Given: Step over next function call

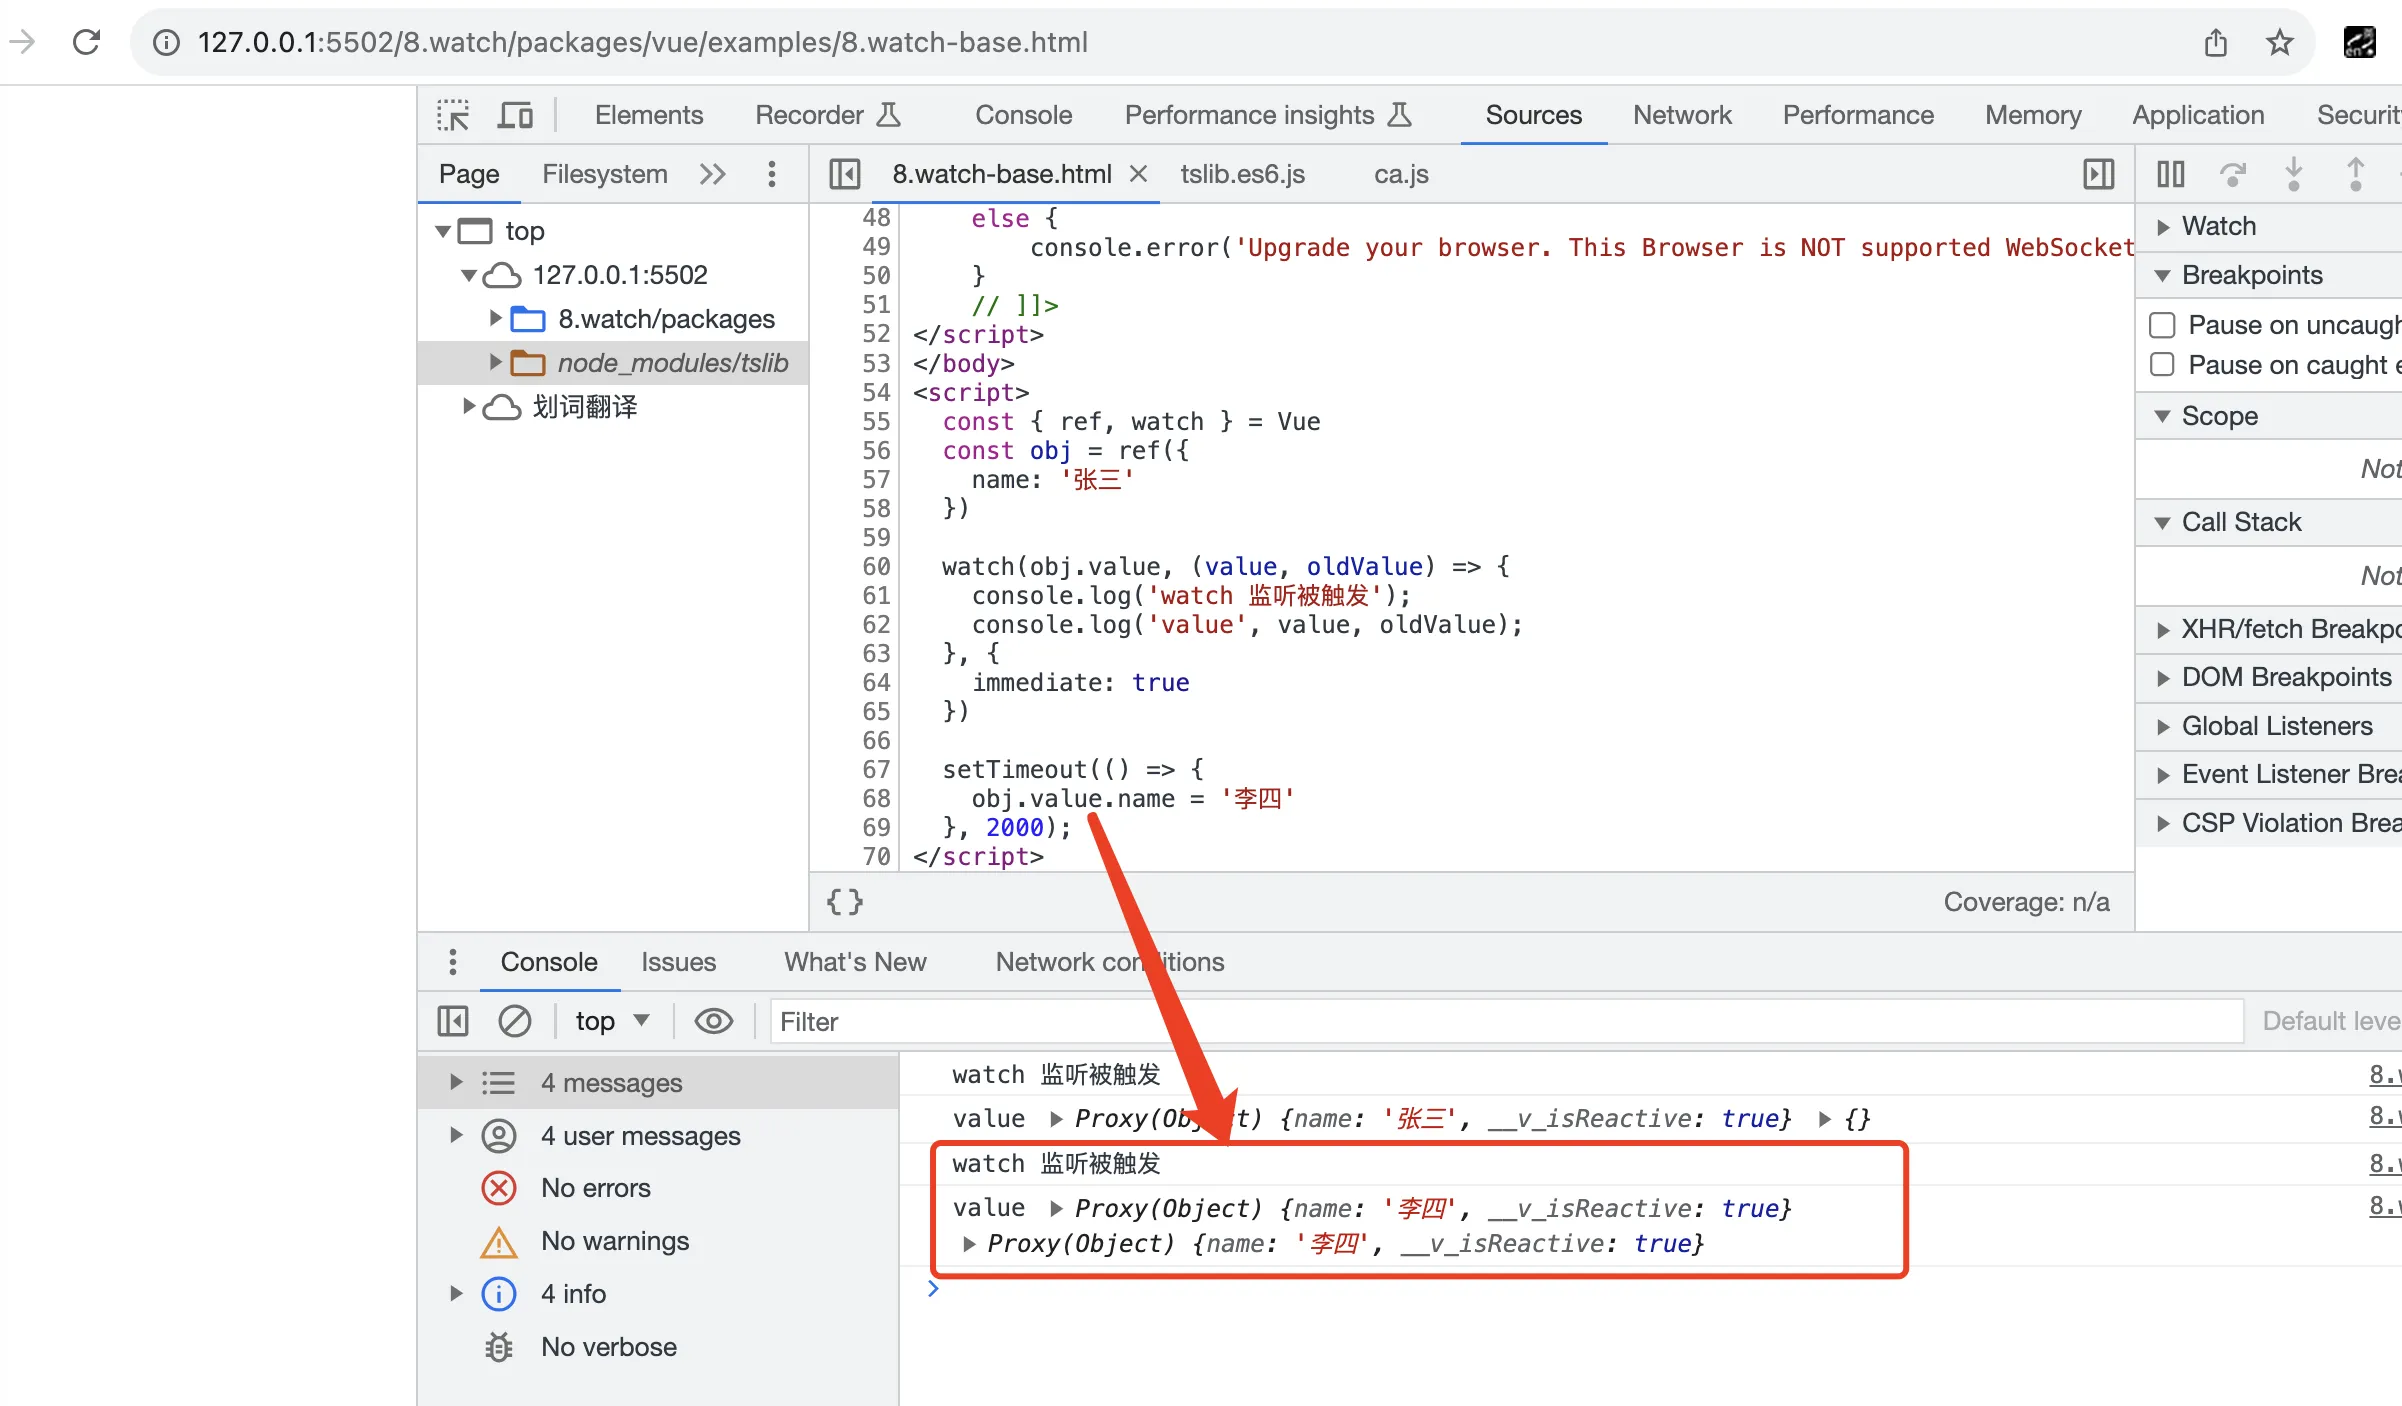Looking at the screenshot, I should [x=2233, y=174].
